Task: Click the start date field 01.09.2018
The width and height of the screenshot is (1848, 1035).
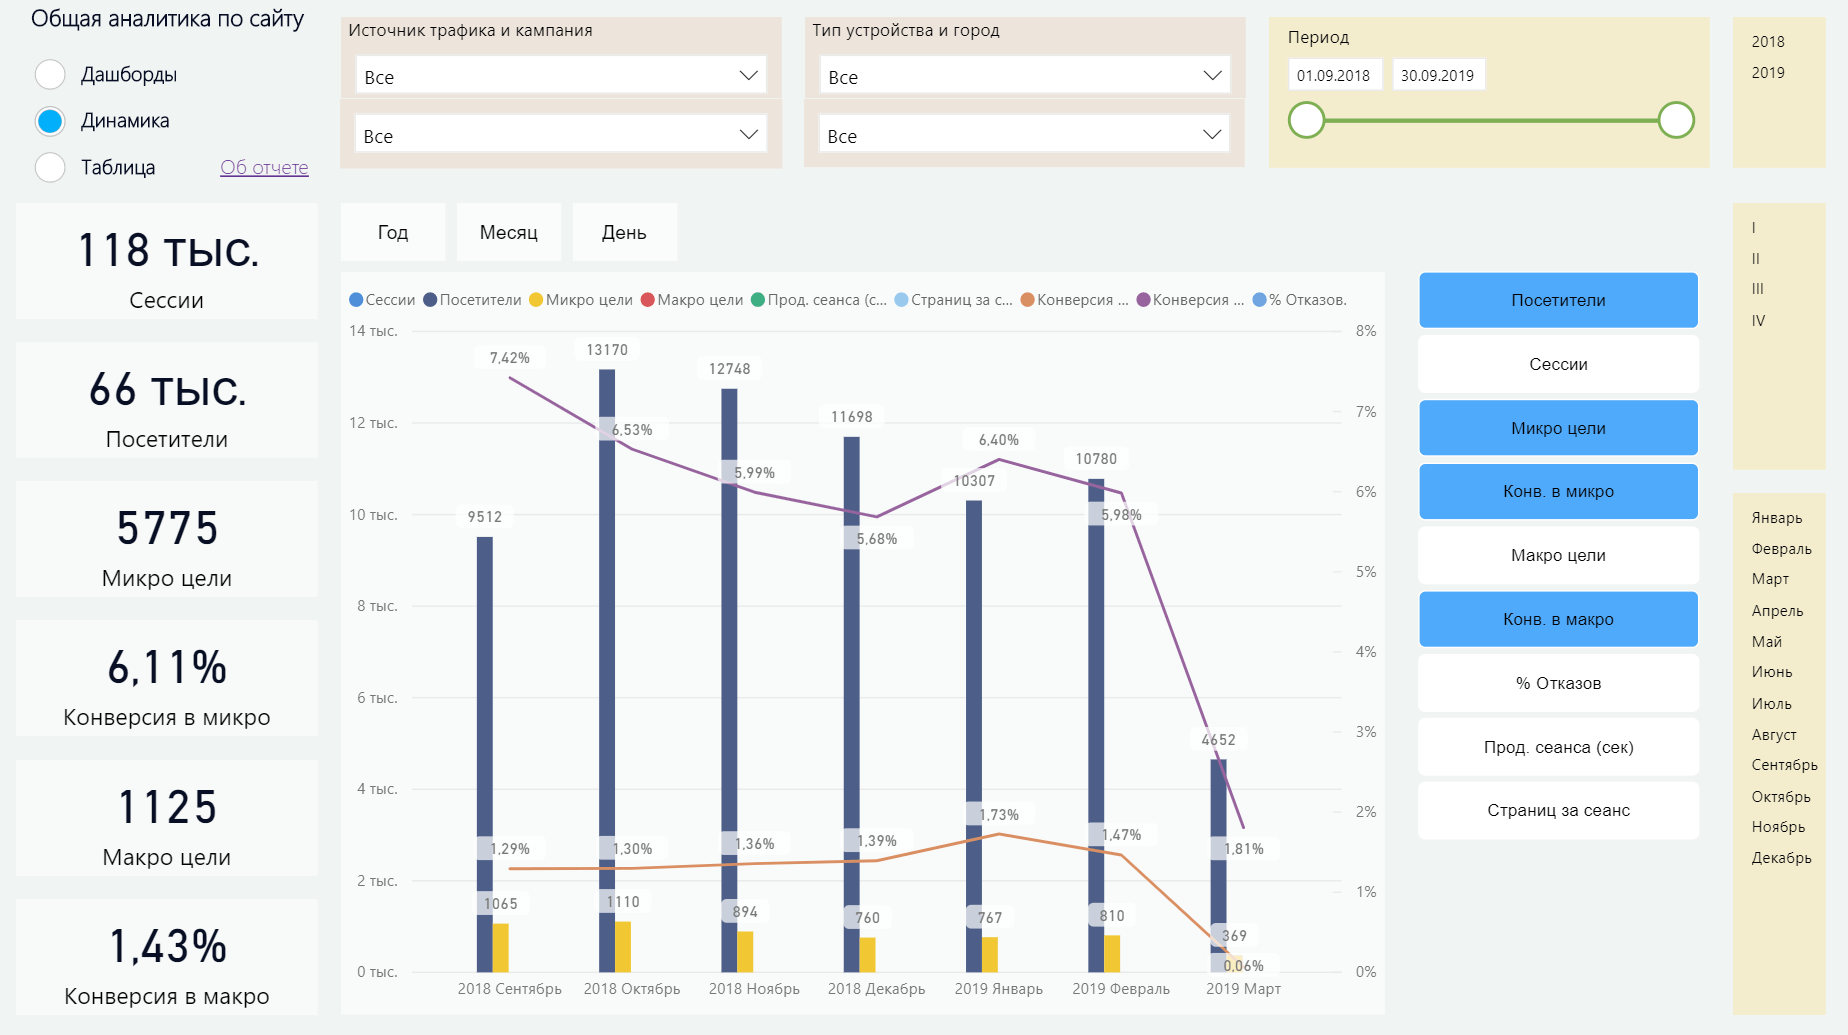Action: coord(1333,75)
